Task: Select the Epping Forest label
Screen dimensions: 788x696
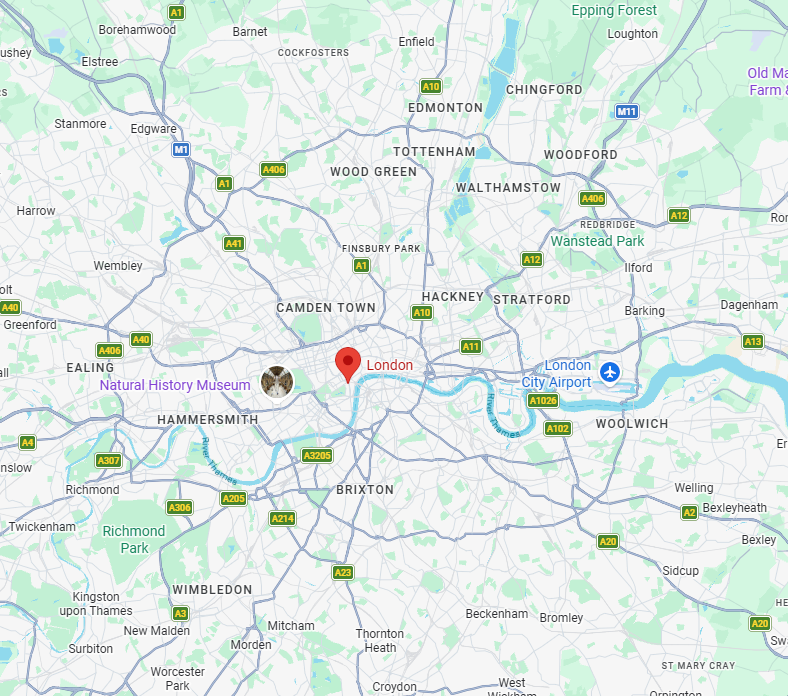Action: pos(614,11)
